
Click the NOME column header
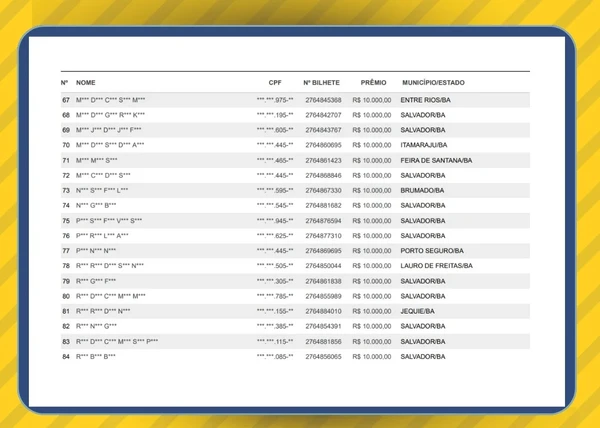[x=86, y=83]
